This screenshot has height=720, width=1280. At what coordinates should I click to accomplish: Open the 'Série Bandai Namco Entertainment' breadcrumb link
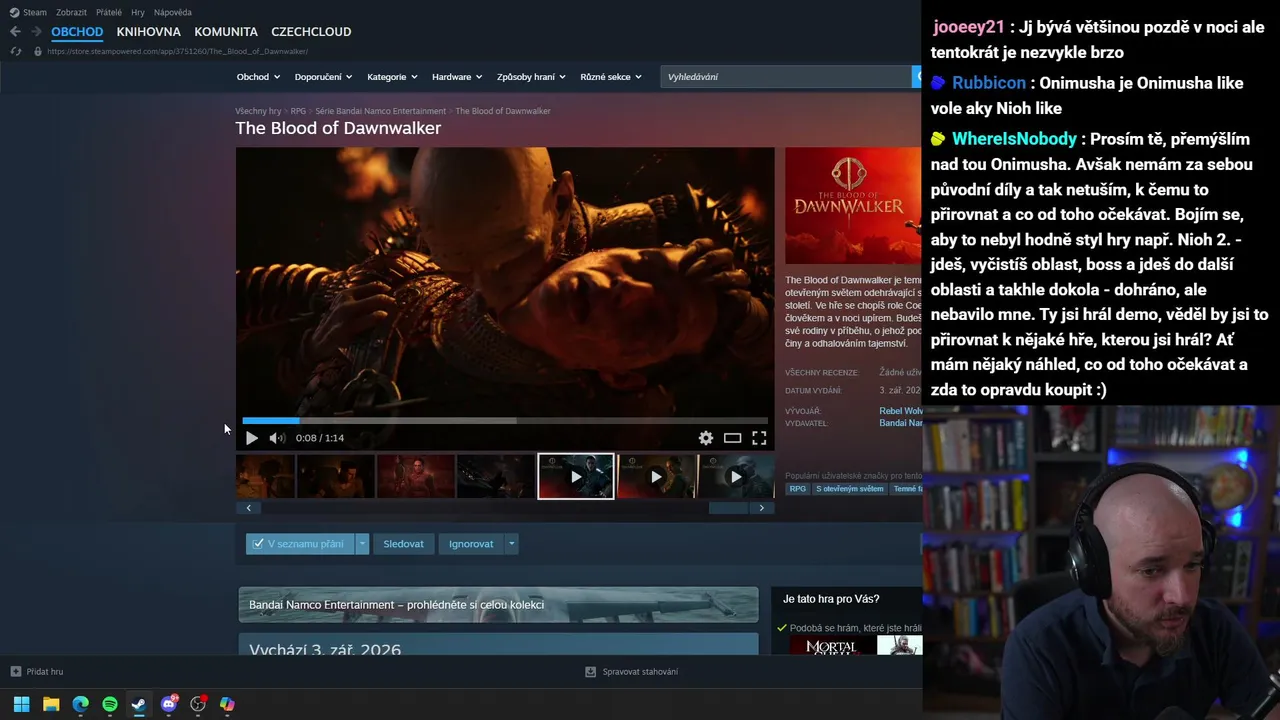coord(381,111)
